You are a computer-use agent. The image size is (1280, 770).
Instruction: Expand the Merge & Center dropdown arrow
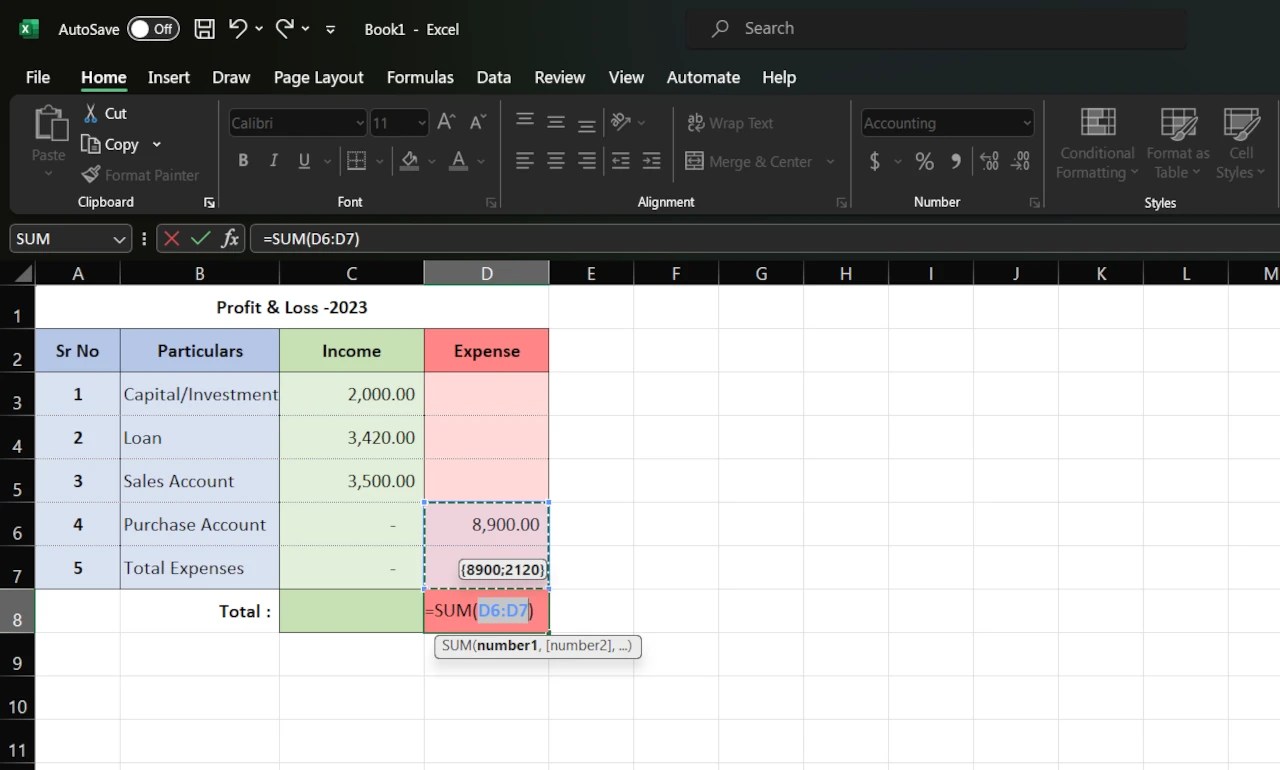[831, 161]
